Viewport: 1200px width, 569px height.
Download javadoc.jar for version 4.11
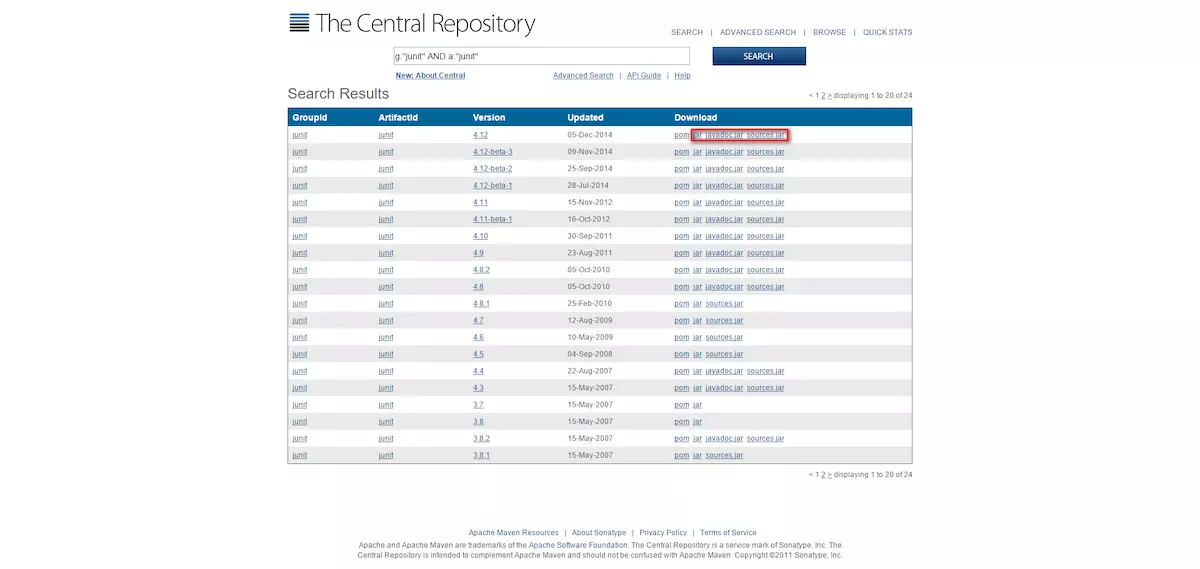click(724, 202)
